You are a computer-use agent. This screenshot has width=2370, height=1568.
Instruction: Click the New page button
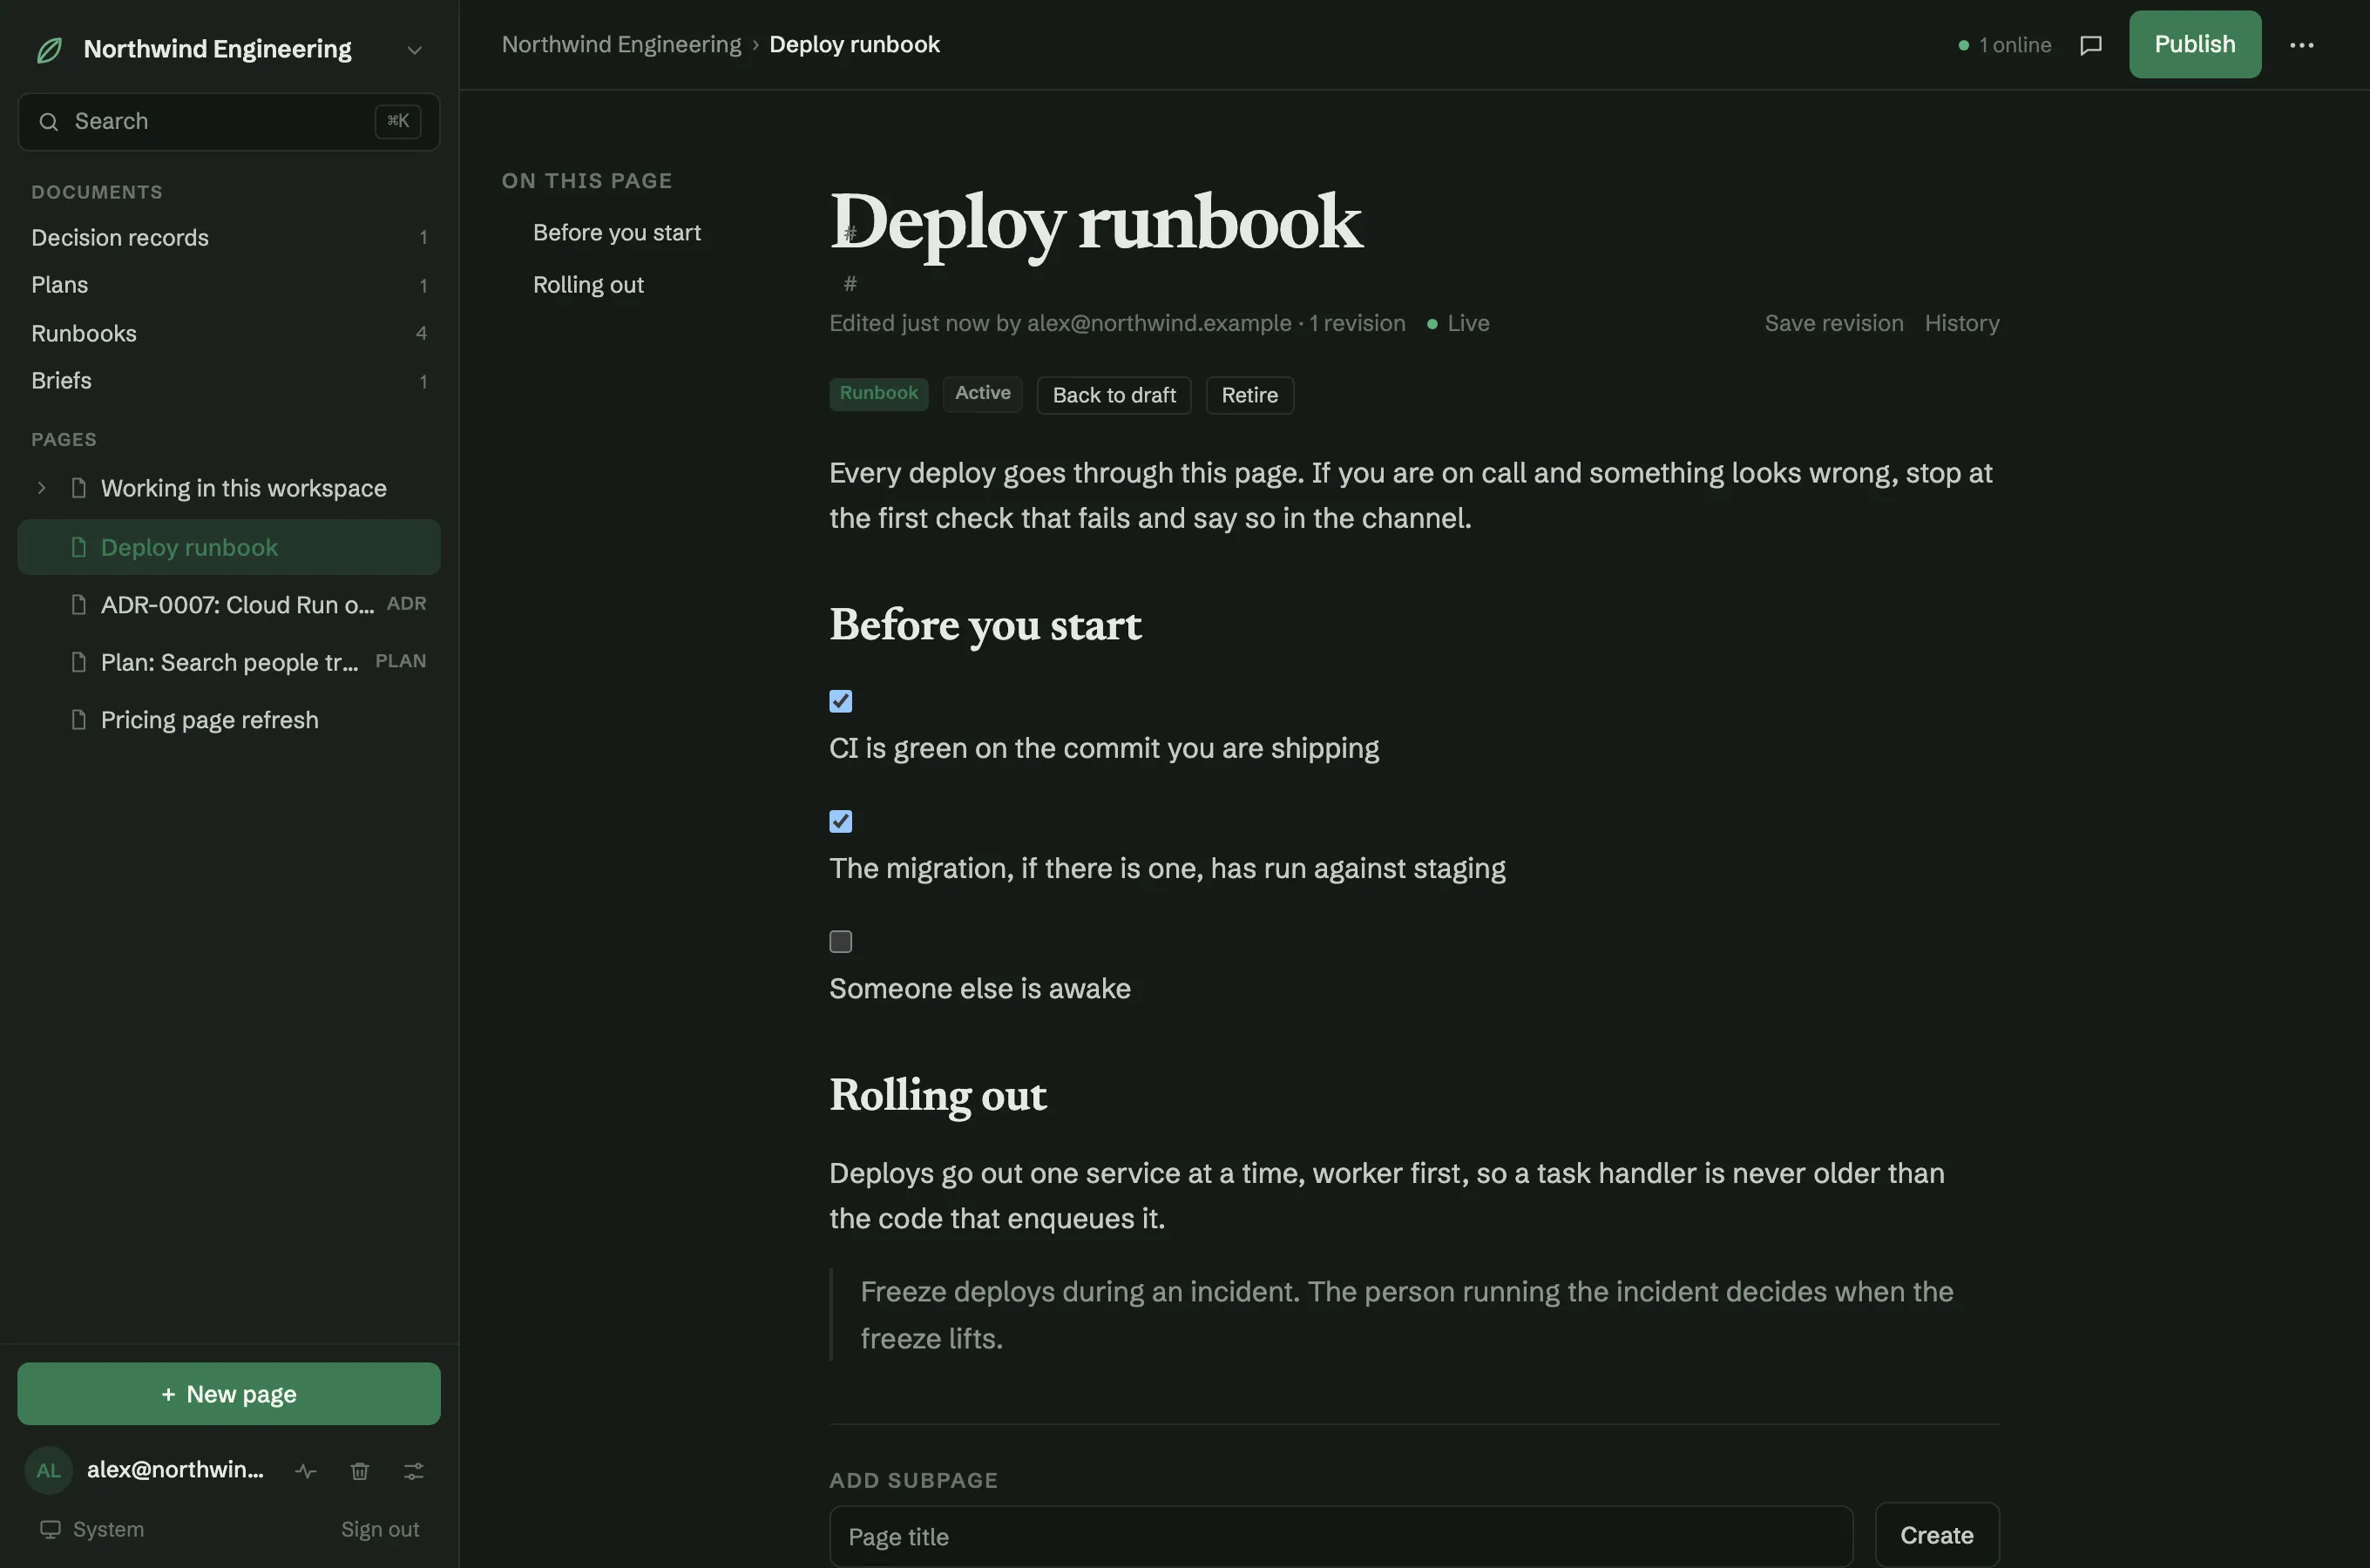tap(229, 1394)
